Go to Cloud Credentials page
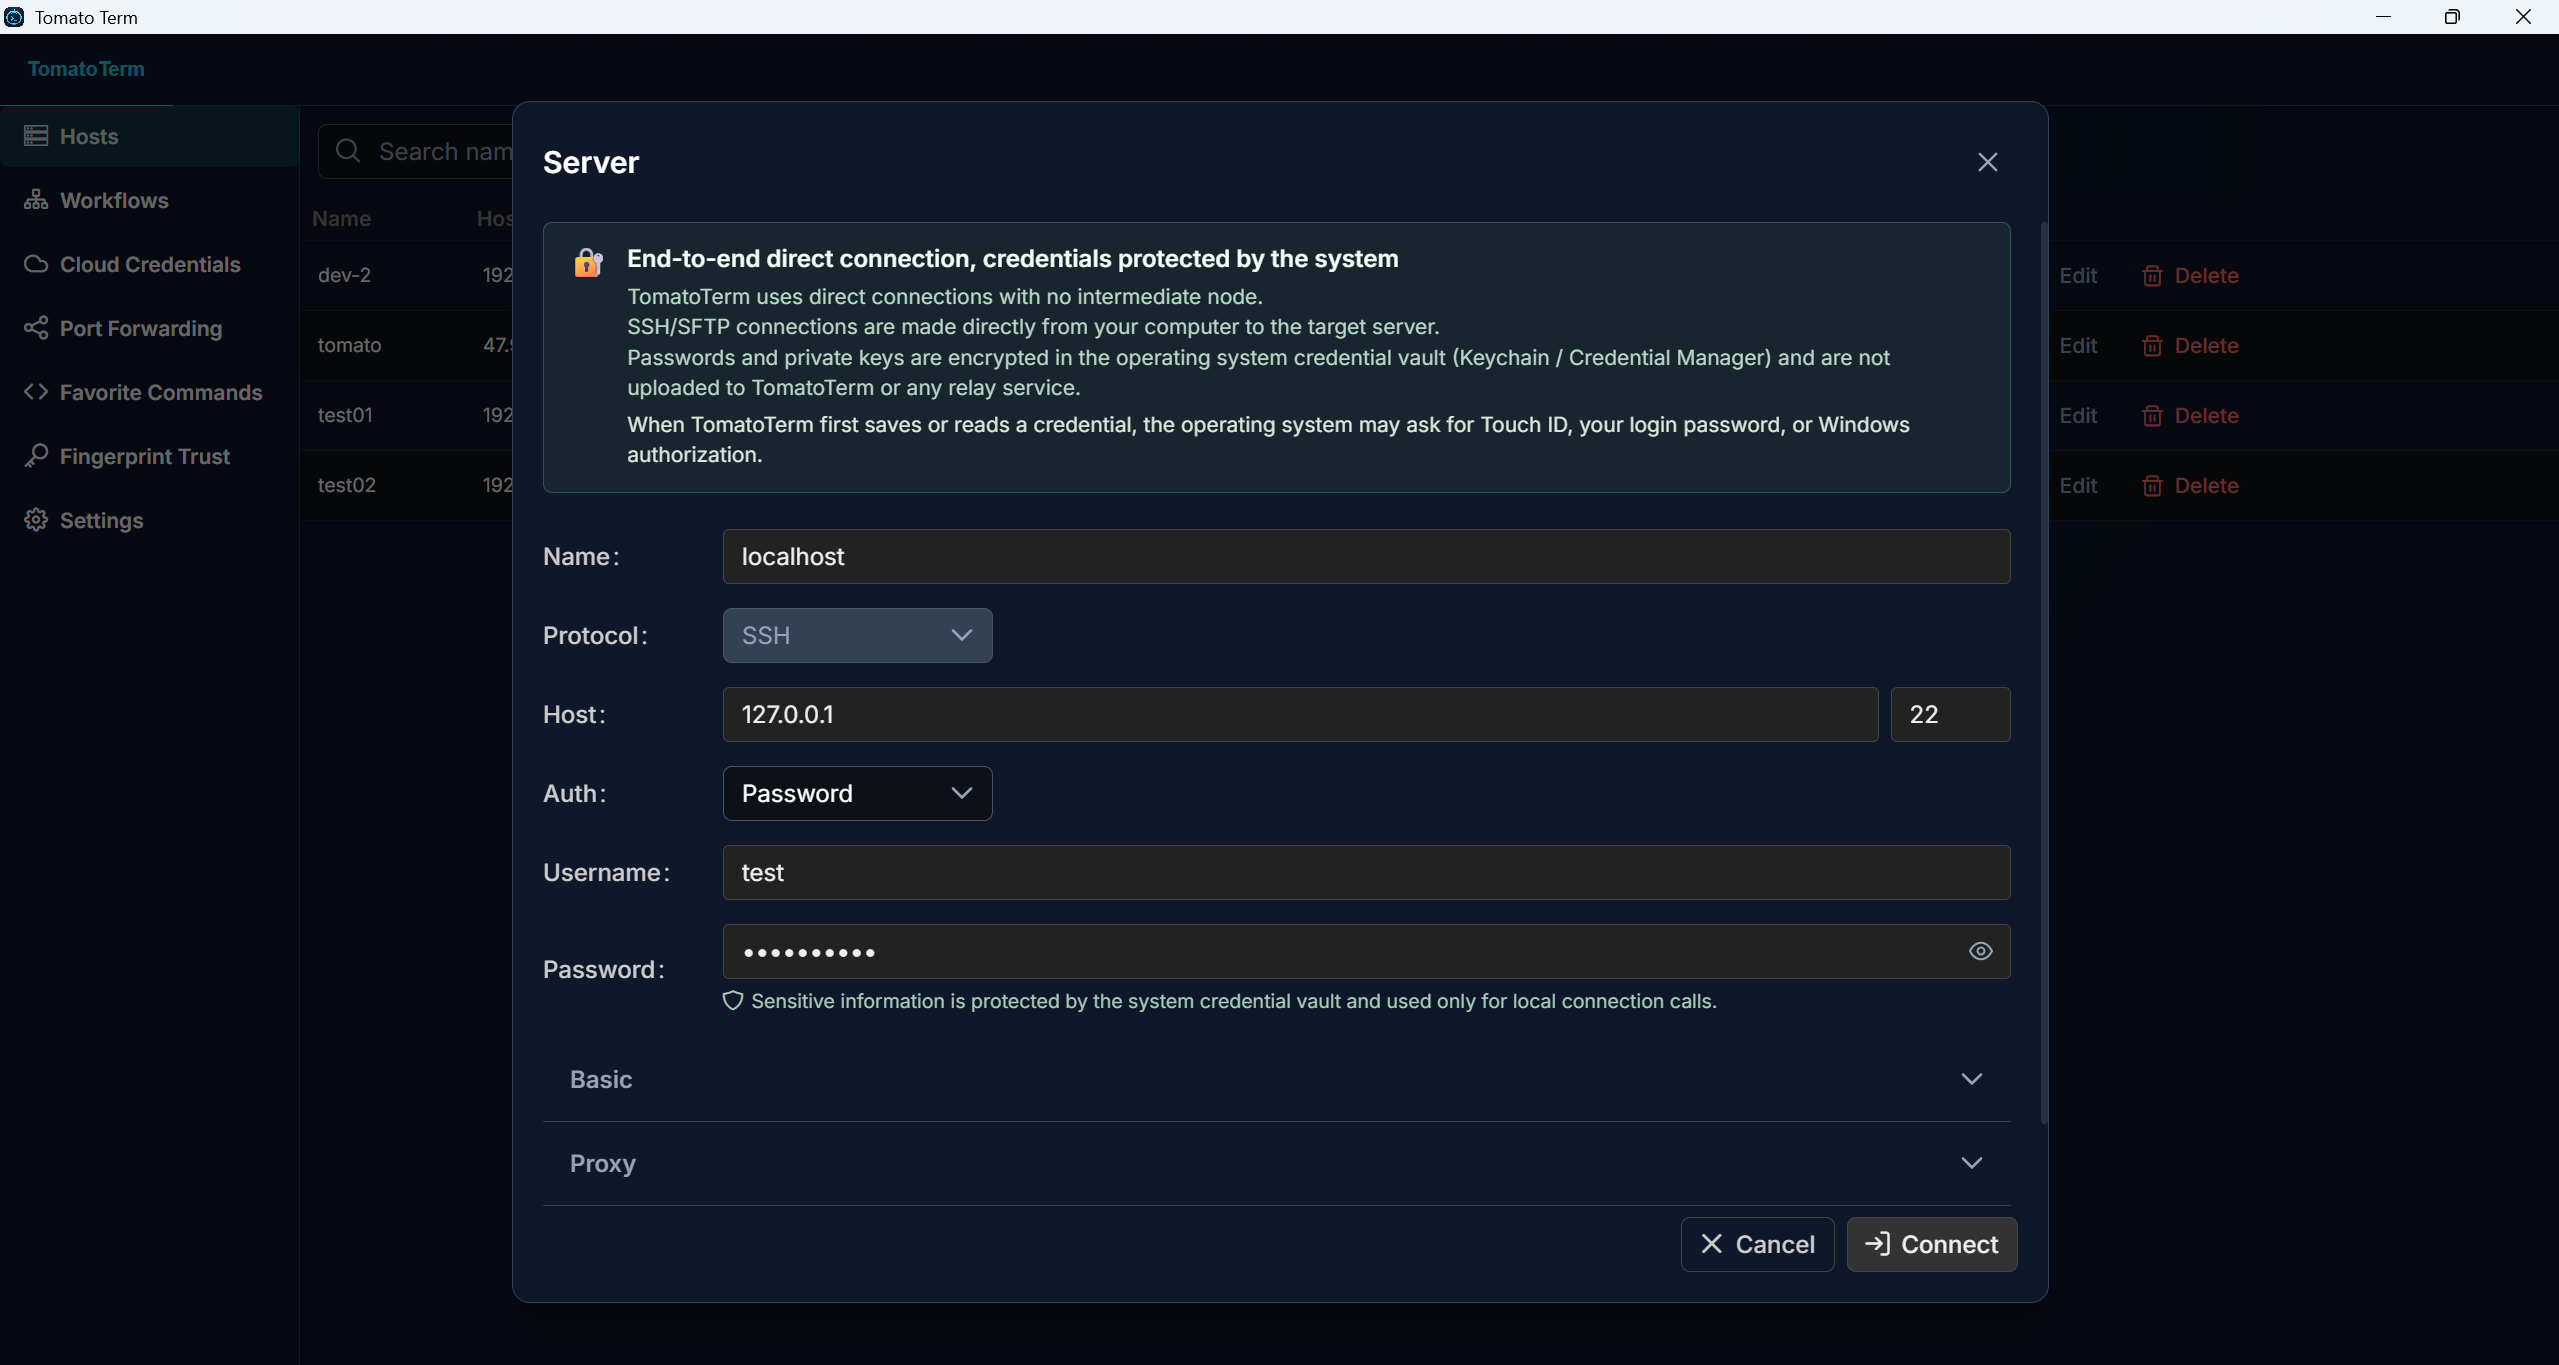2559x1365 pixels. click(x=150, y=264)
